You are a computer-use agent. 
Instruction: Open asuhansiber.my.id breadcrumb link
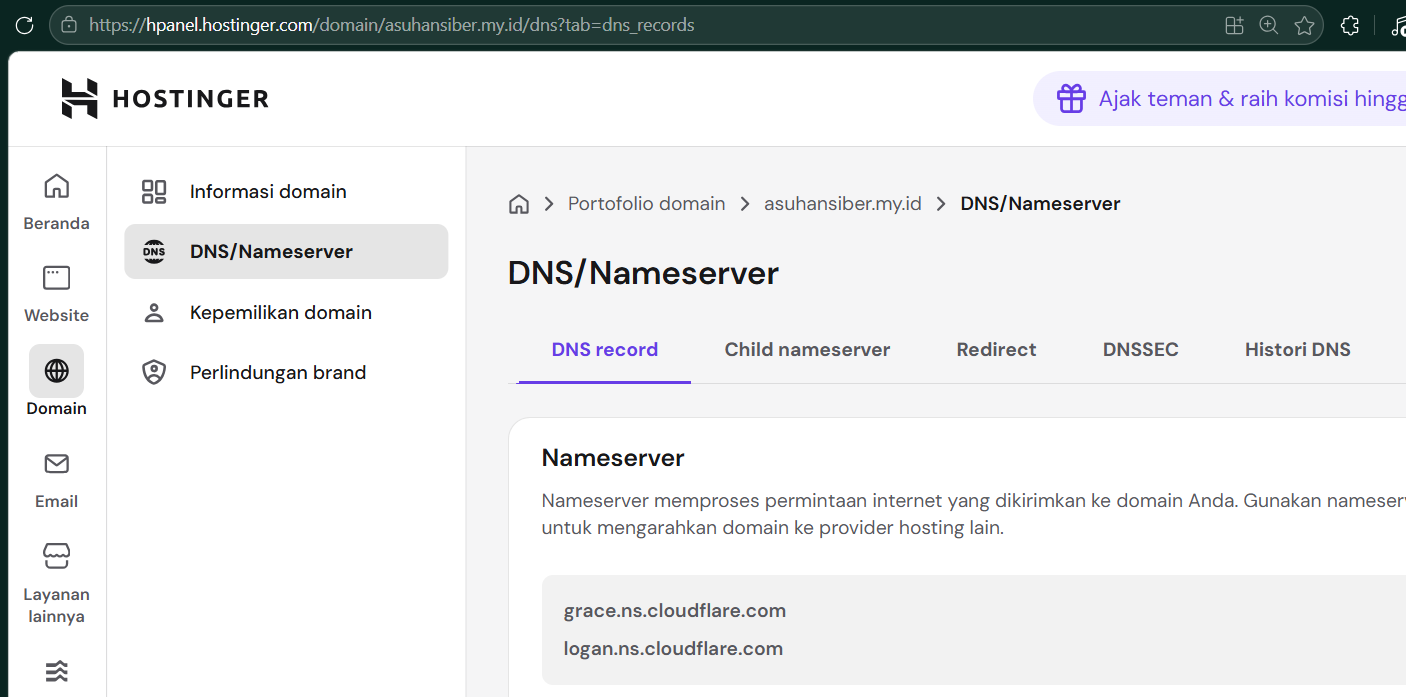coord(842,204)
